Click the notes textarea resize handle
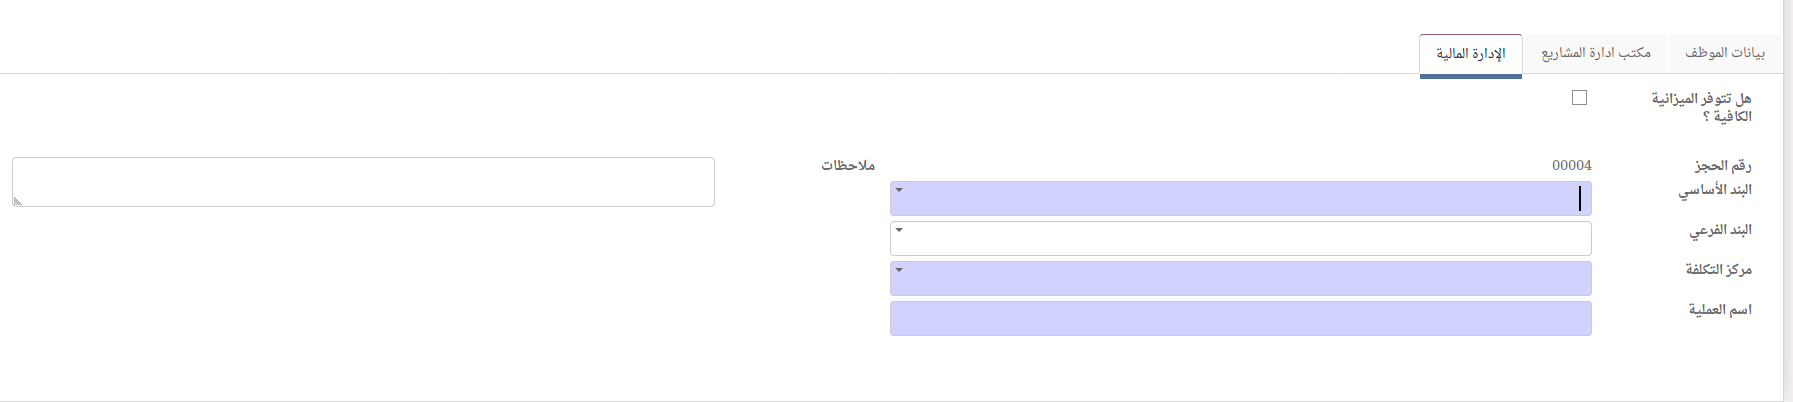Image resolution: width=1793 pixels, height=402 pixels. click(x=17, y=202)
